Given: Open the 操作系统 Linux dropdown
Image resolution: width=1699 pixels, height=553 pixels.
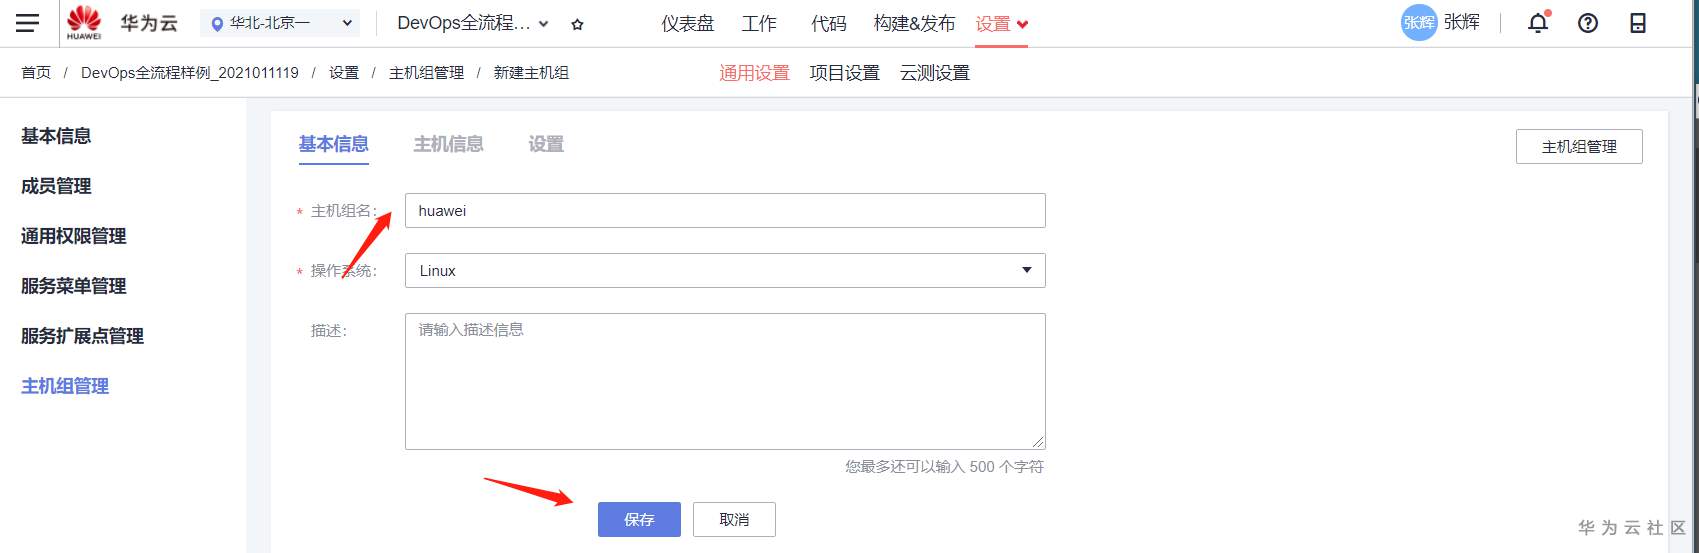Looking at the screenshot, I should (725, 270).
